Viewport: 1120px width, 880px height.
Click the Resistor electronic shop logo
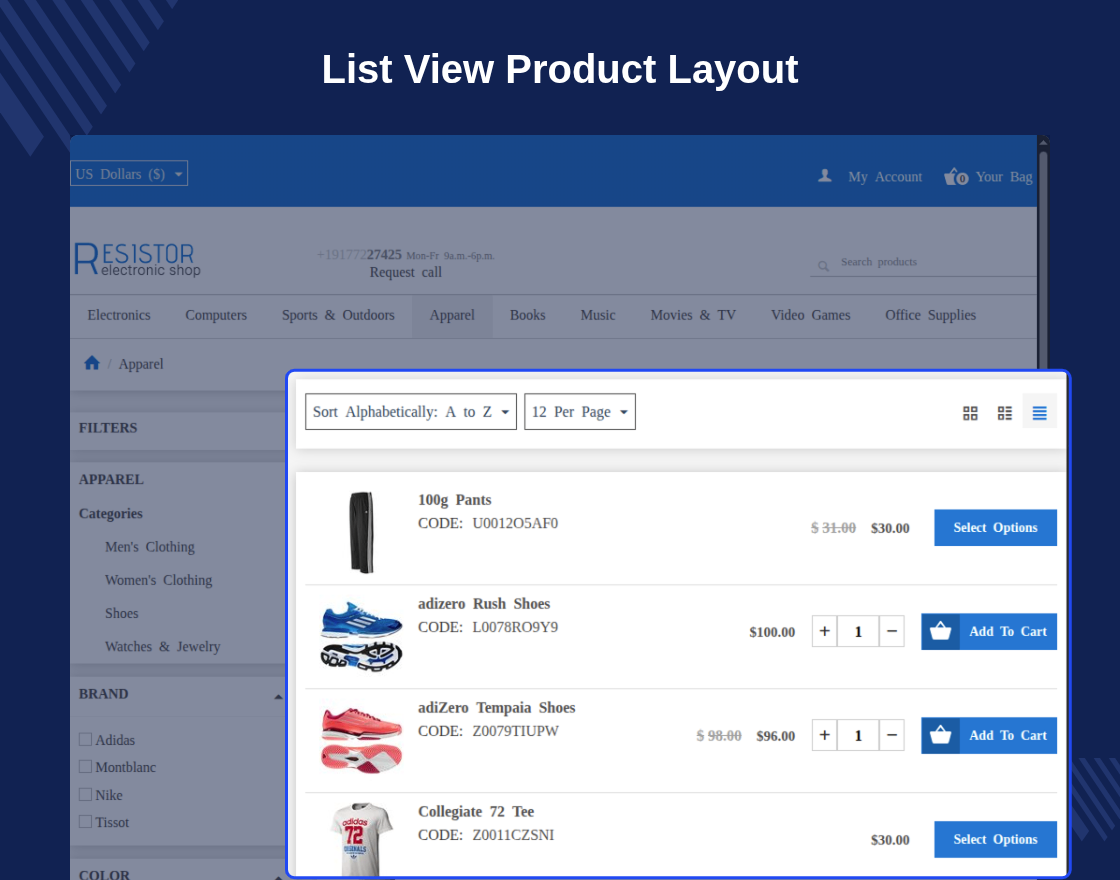pos(137,259)
